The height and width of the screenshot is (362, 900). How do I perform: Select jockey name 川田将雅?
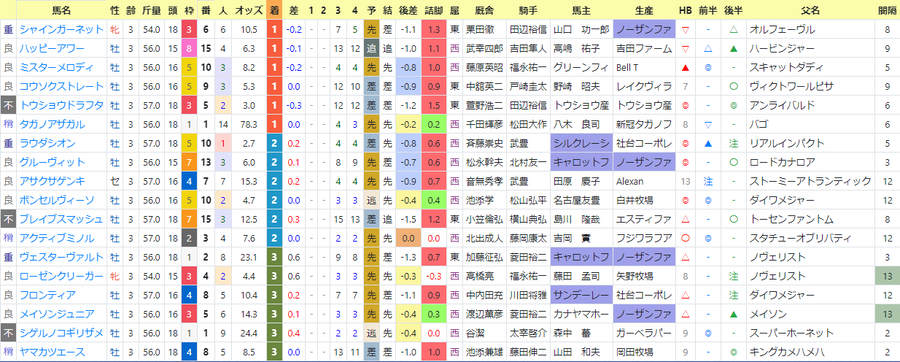pos(527,294)
